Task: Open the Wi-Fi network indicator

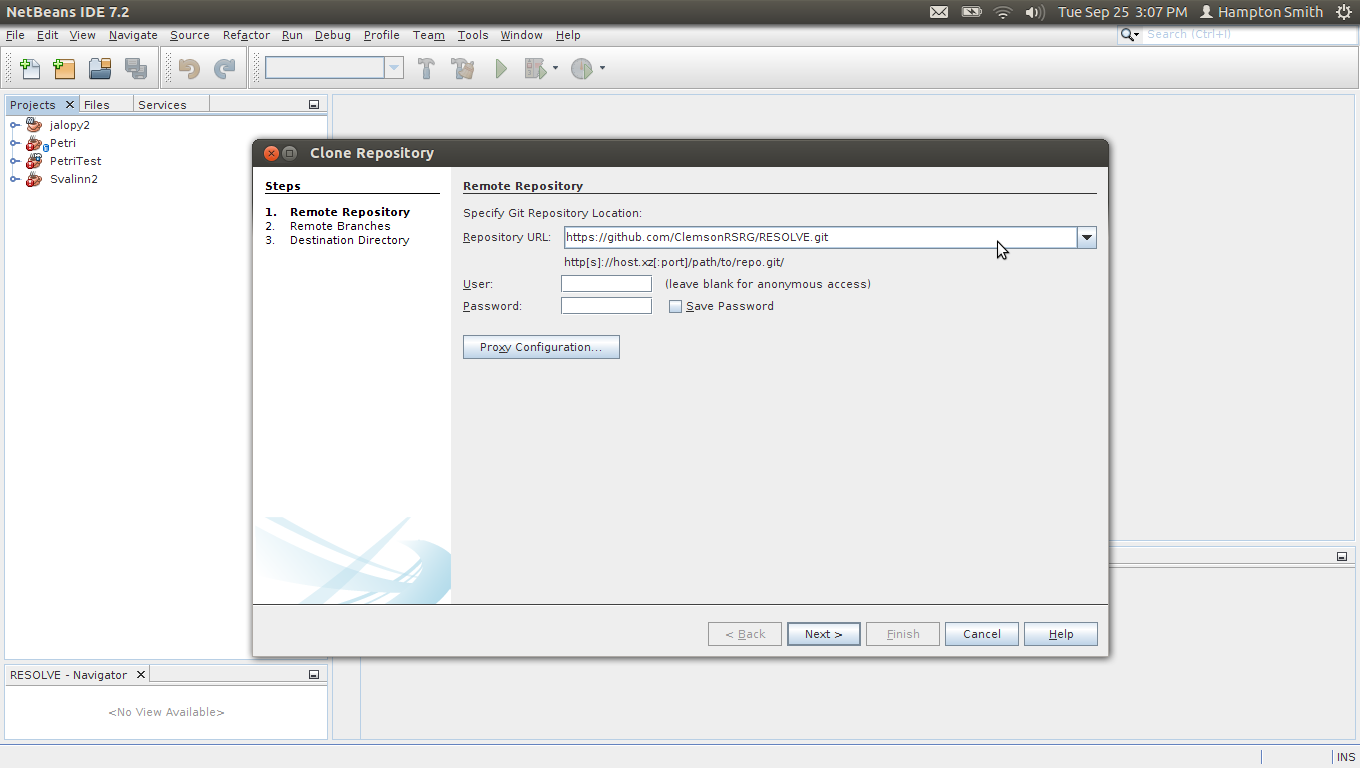Action: pyautogui.click(x=1003, y=12)
